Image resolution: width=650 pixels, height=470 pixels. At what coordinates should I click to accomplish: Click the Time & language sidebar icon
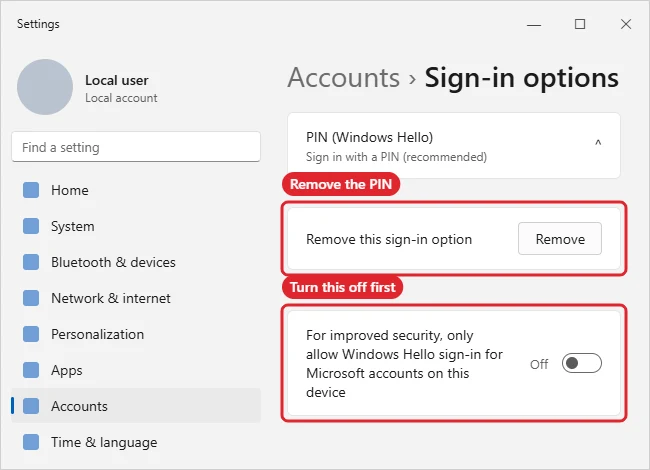[31, 442]
